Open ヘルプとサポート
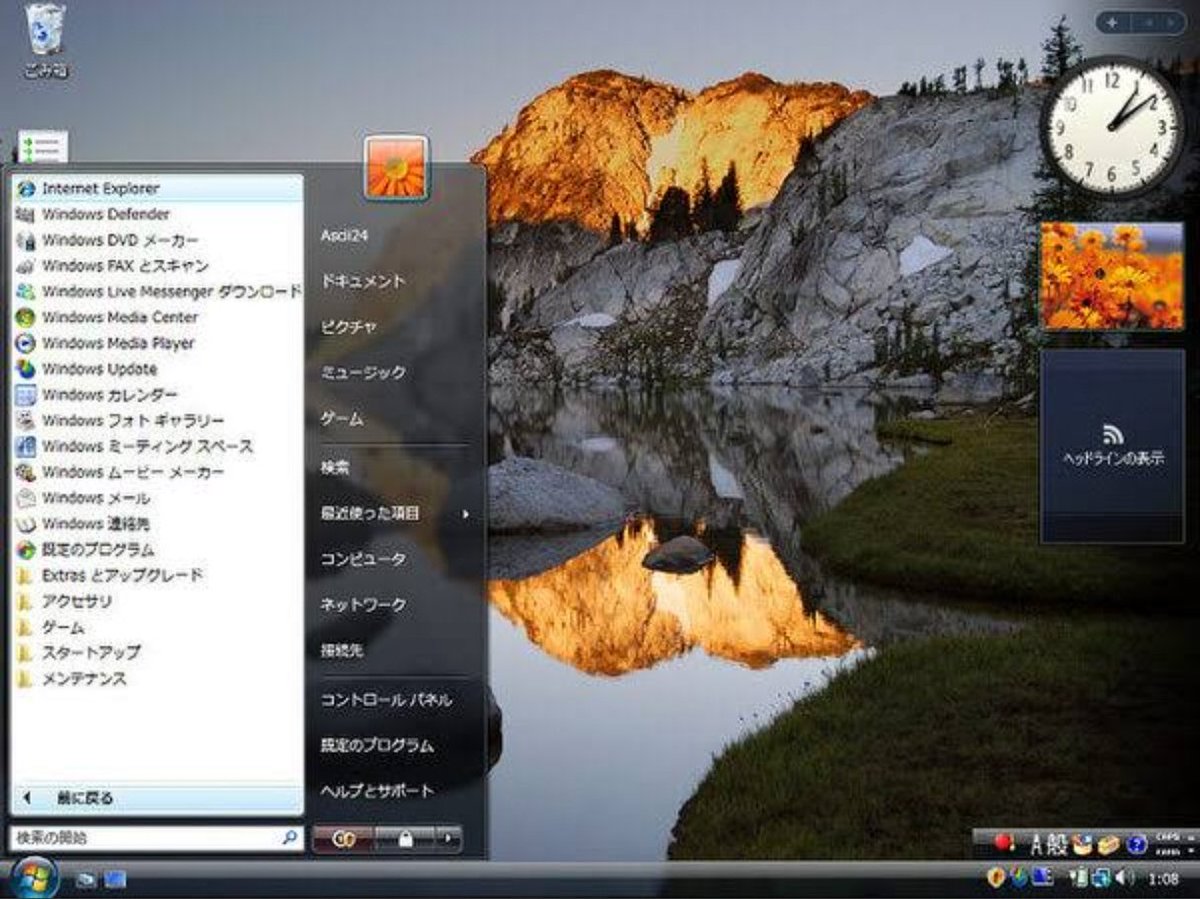This screenshot has width=1200, height=899. tap(377, 791)
